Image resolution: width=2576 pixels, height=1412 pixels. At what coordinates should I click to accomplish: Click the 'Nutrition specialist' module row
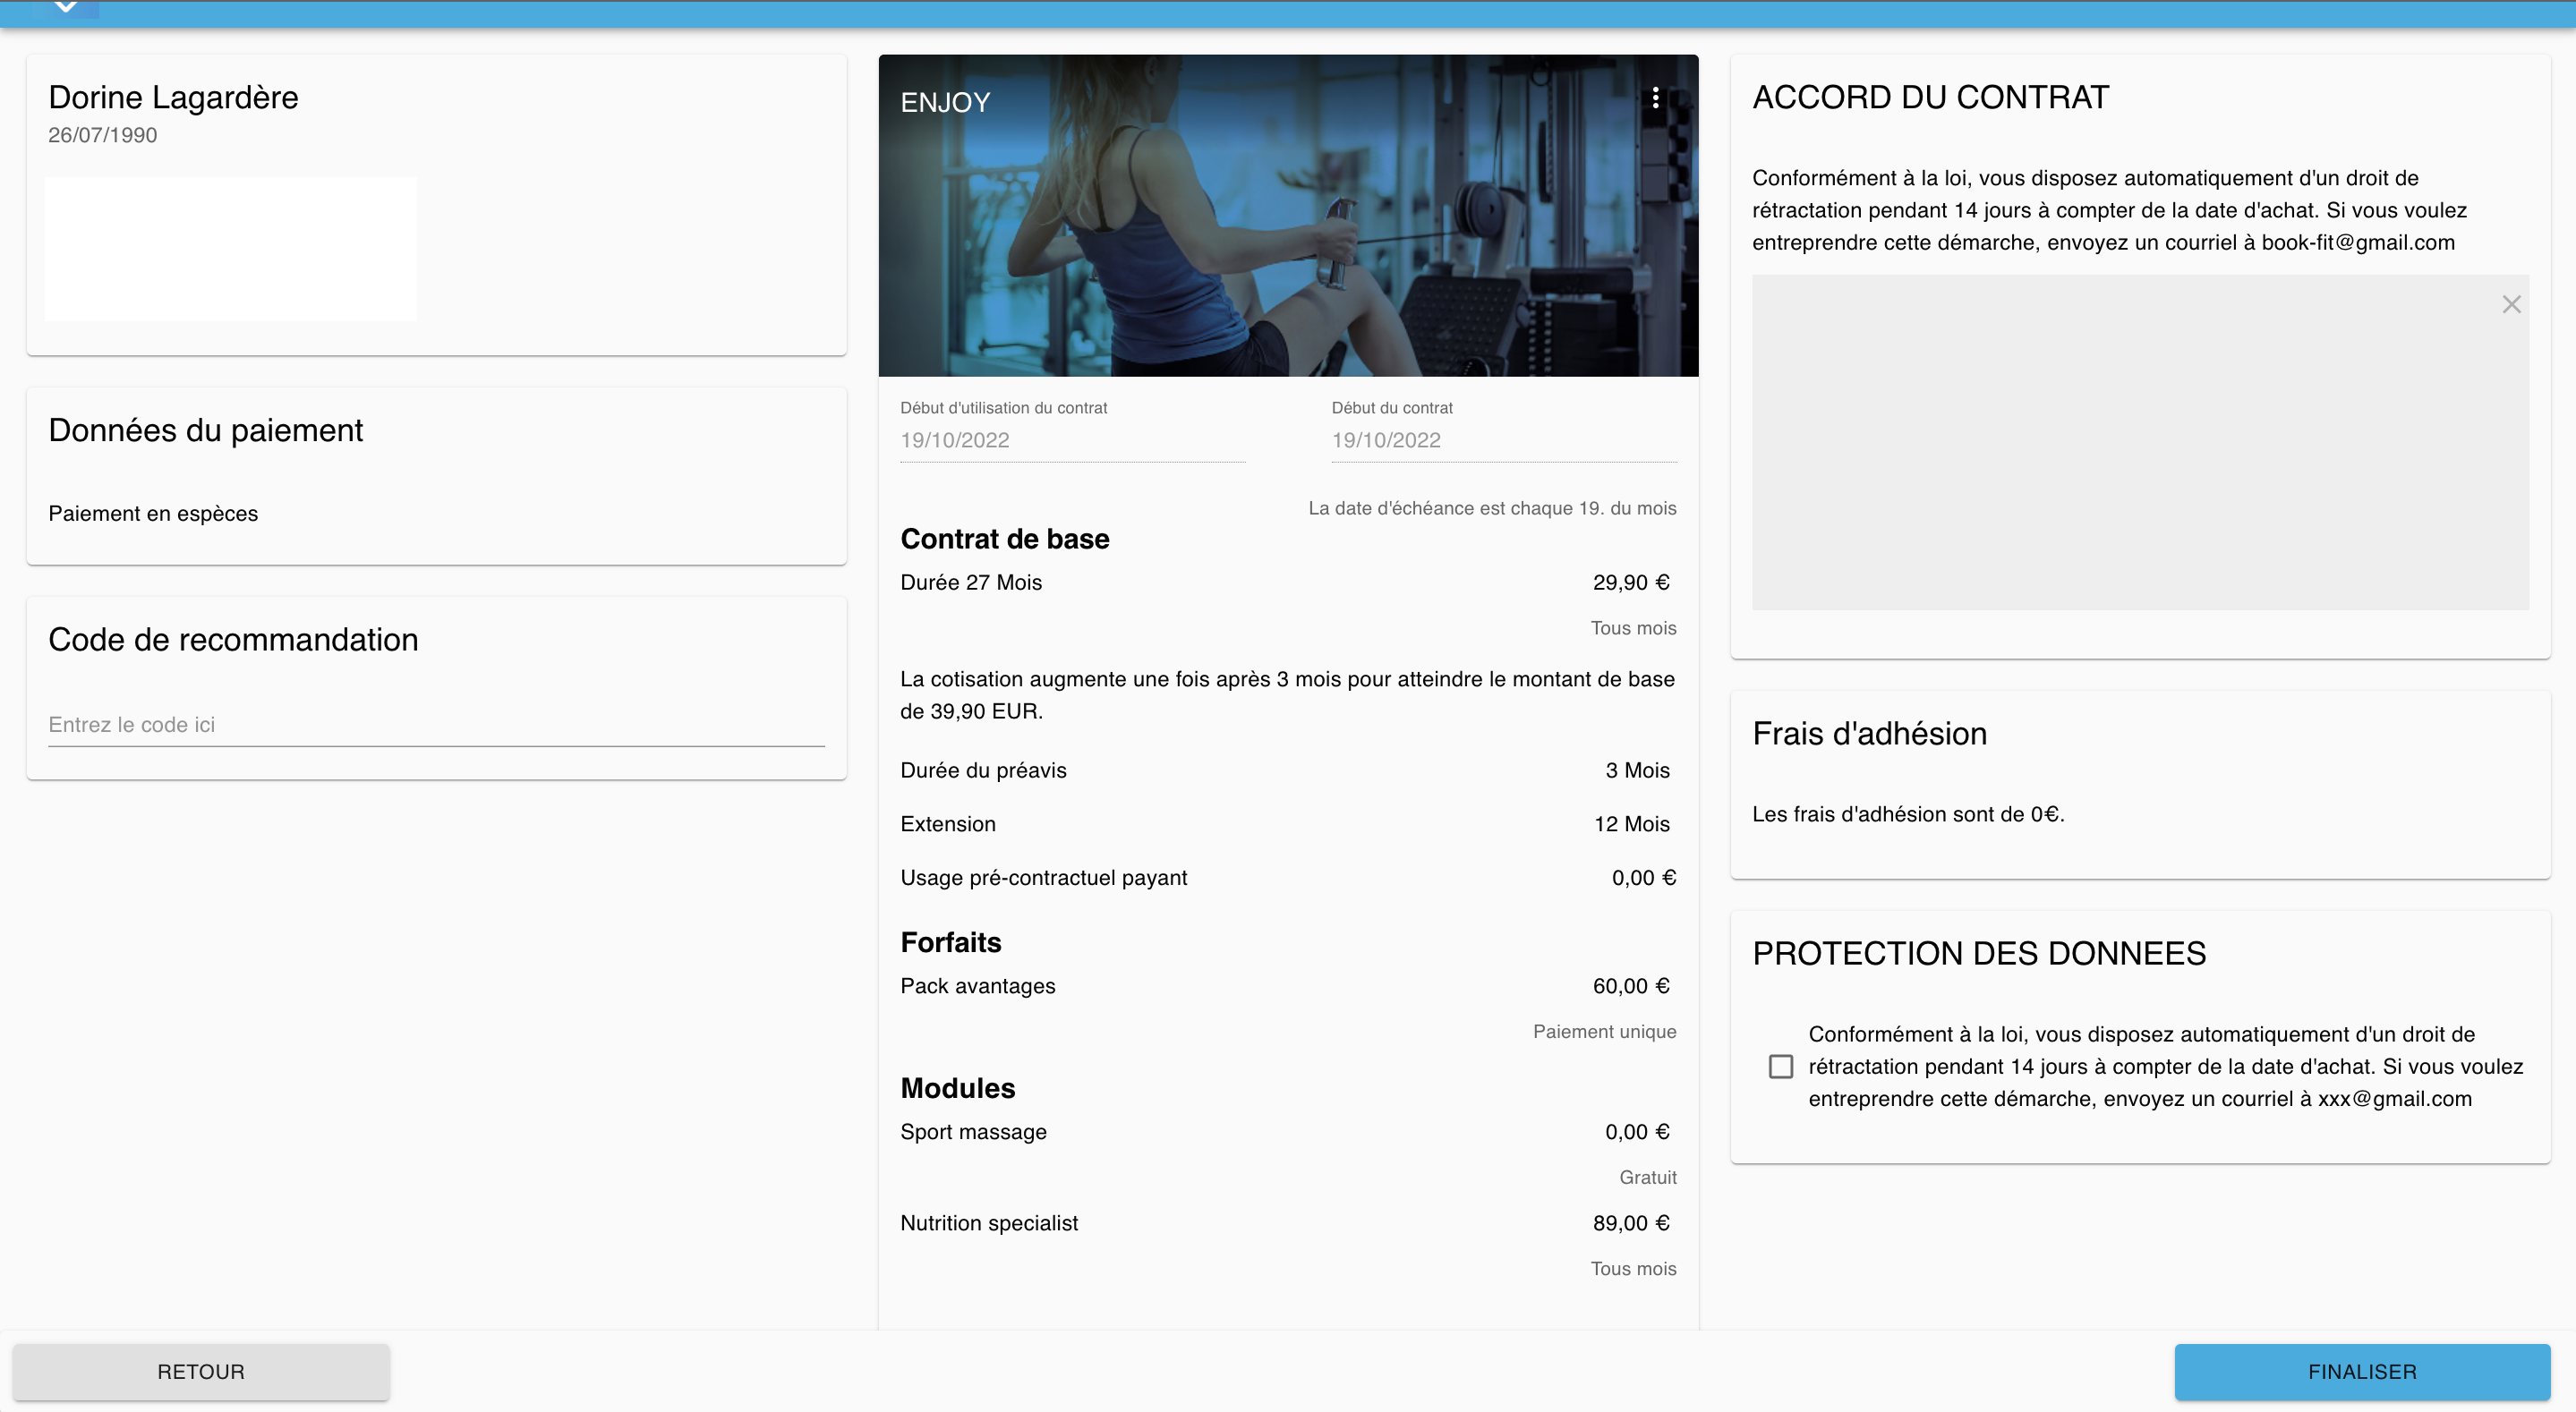click(x=1288, y=1223)
